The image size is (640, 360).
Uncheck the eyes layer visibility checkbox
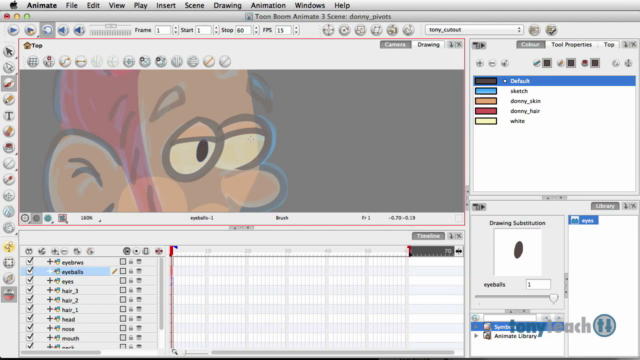(30, 280)
